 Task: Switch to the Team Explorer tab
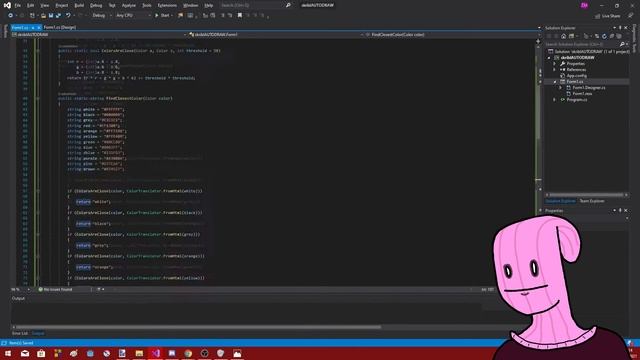click(592, 201)
